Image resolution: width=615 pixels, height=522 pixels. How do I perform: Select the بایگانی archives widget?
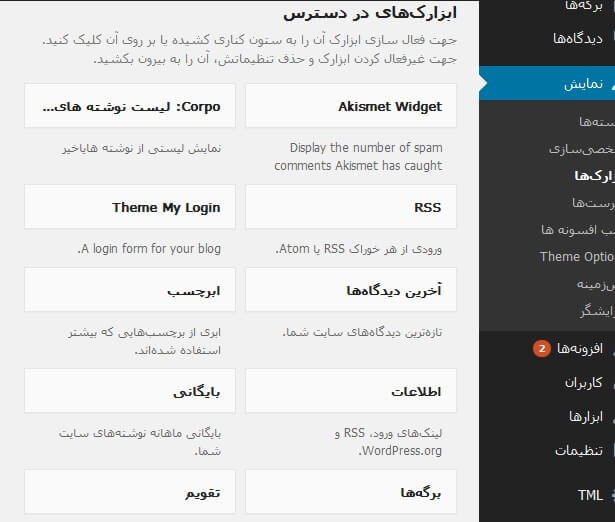point(130,391)
